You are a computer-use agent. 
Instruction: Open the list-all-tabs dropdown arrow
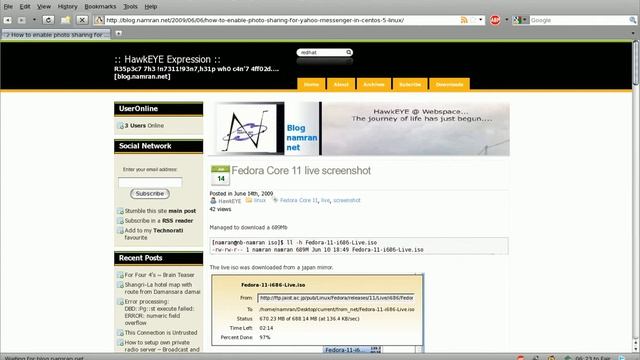pyautogui.click(x=633, y=34)
